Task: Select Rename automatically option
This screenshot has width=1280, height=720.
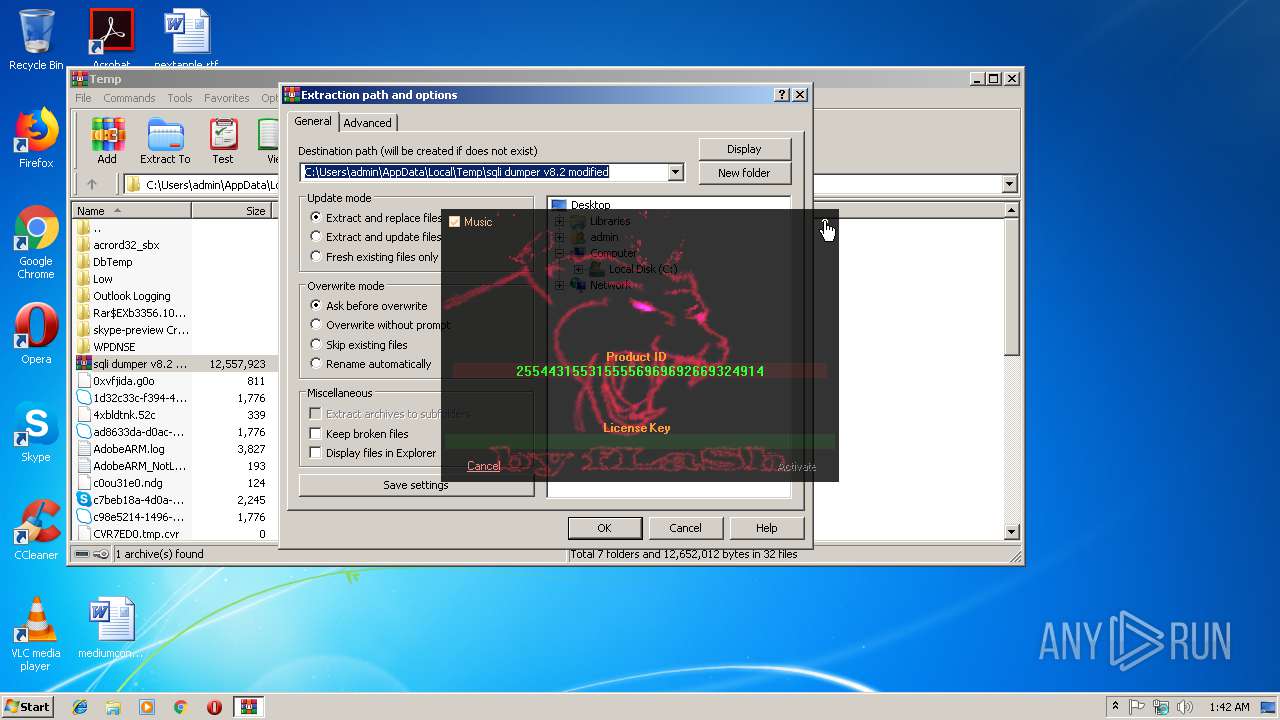Action: click(370, 364)
